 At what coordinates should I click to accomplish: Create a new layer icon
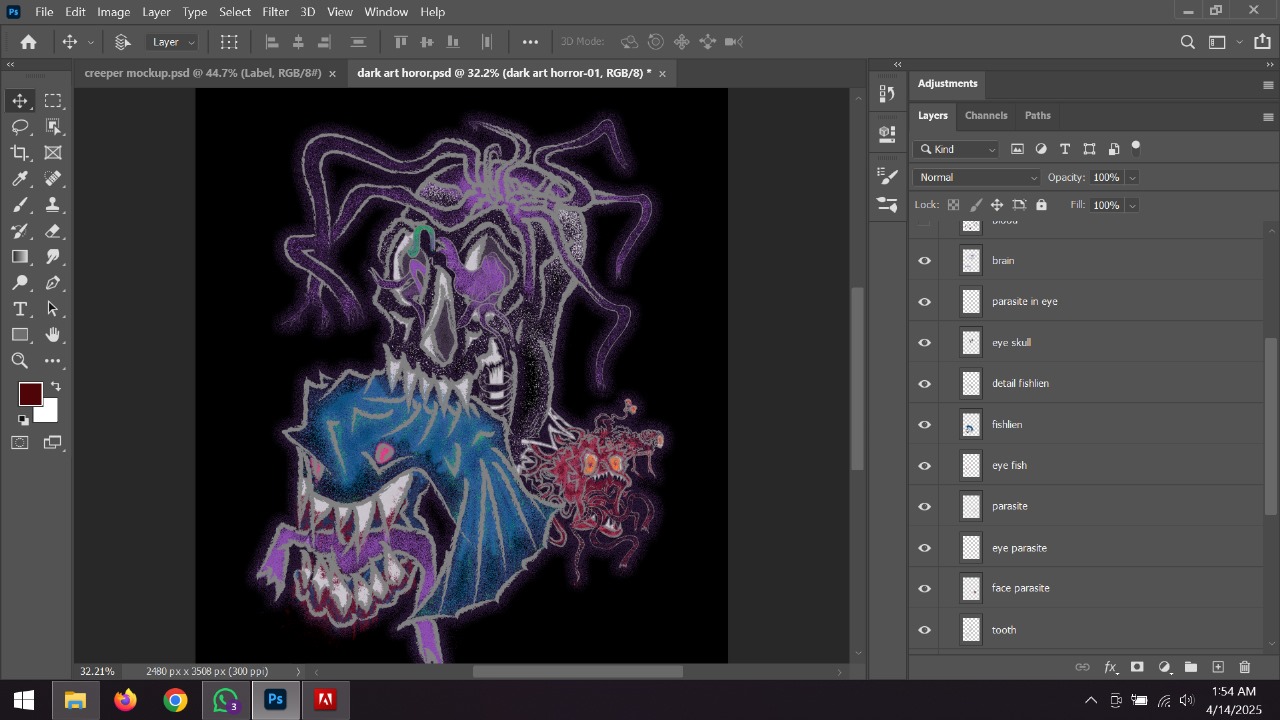pyautogui.click(x=1218, y=667)
